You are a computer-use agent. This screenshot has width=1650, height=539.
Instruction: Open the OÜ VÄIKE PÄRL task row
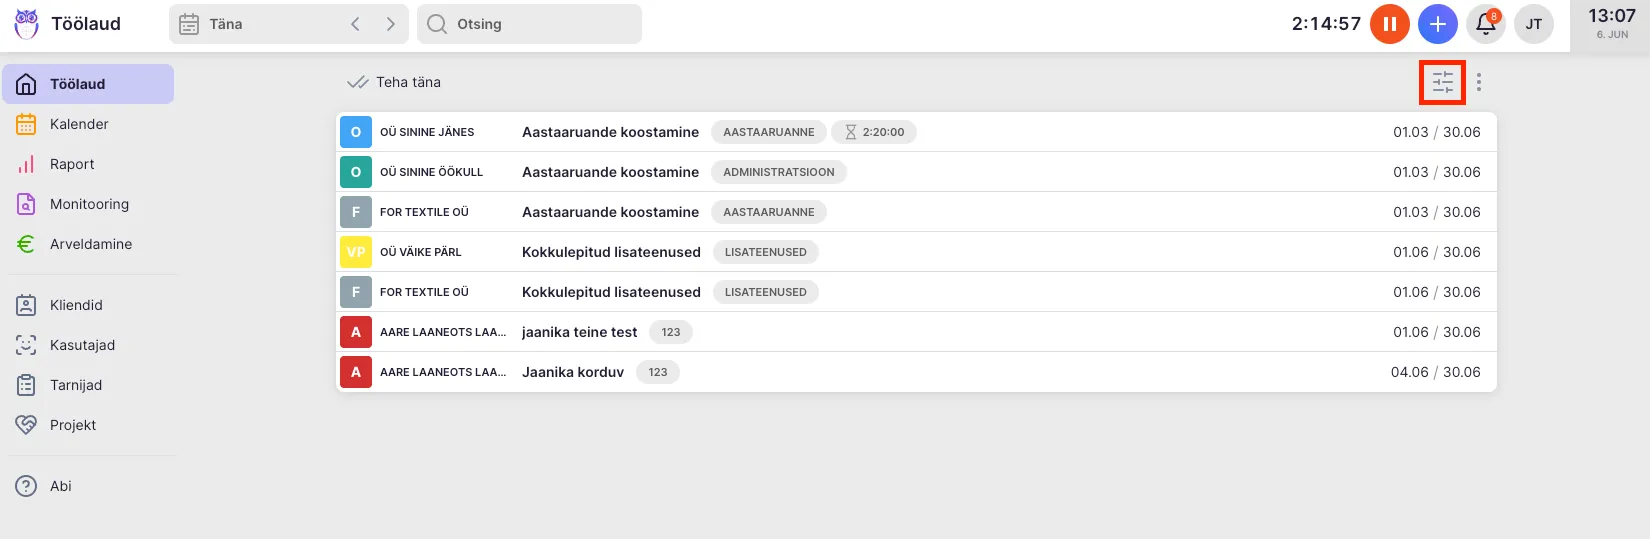tap(610, 252)
